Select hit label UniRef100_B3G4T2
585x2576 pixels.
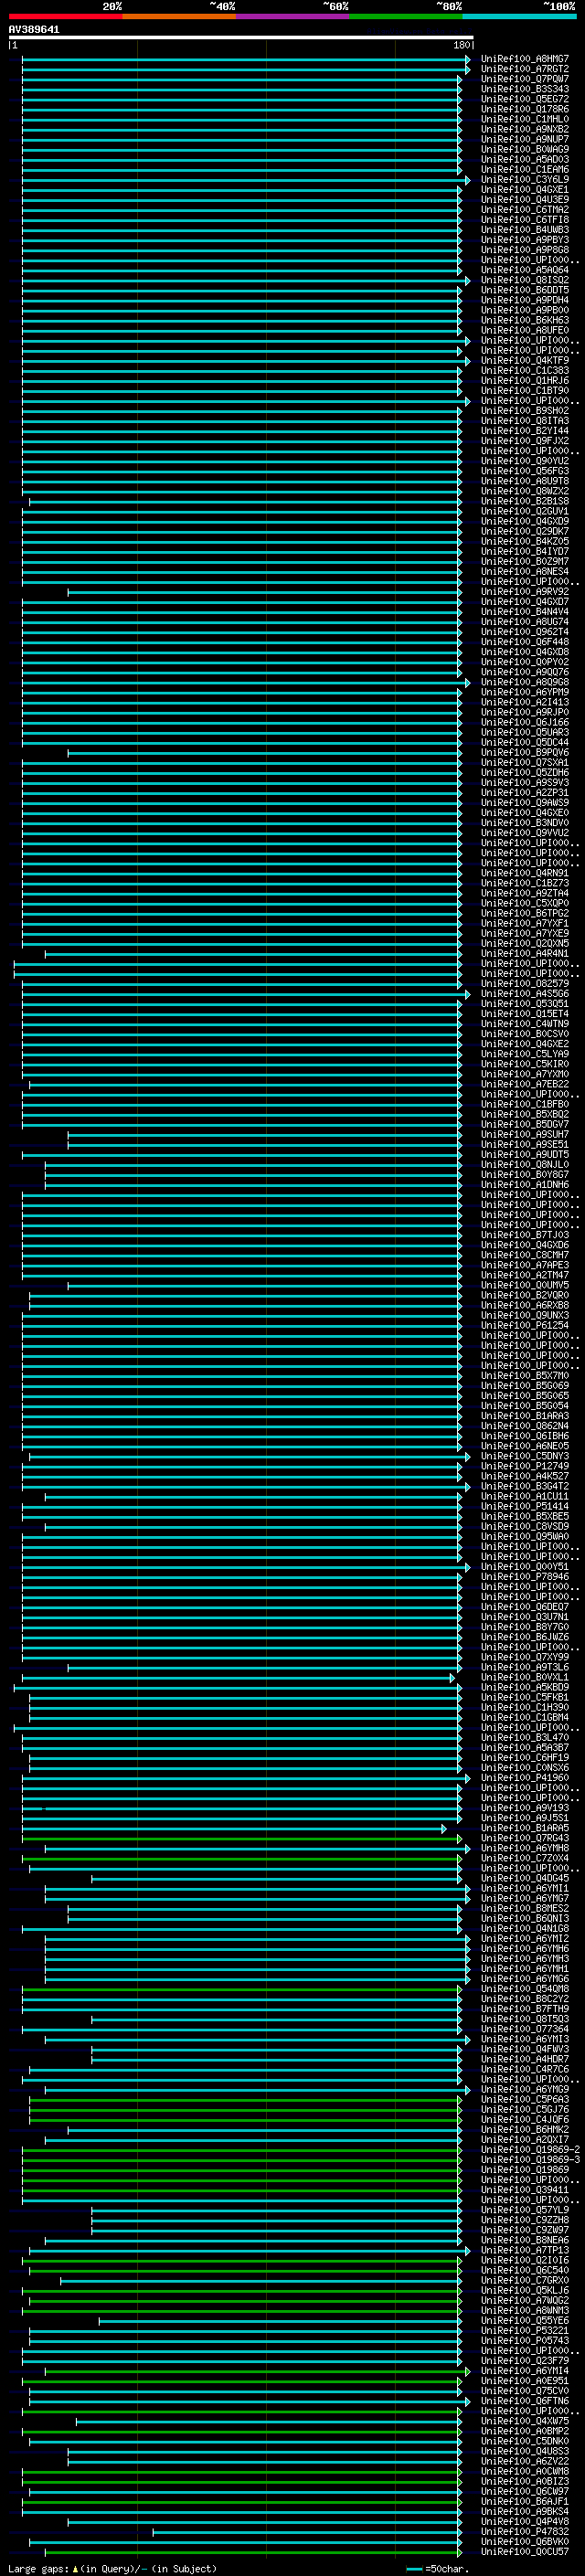click(x=525, y=1488)
